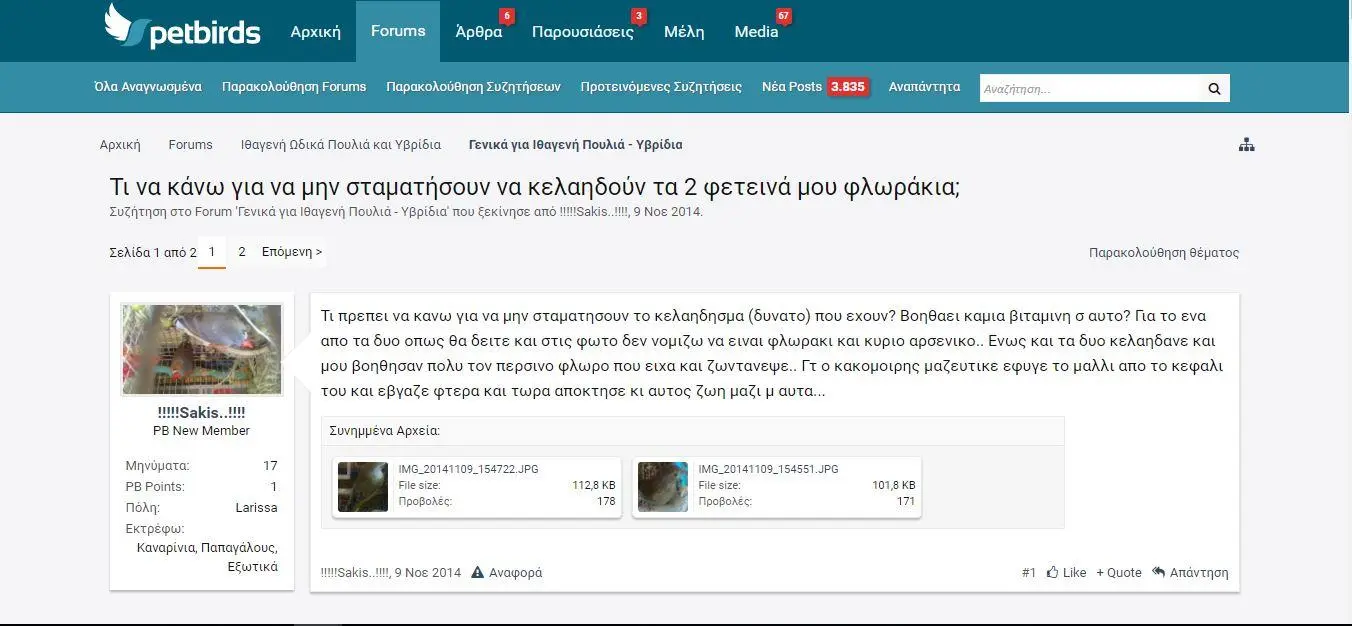Click filename IMG_20141109_154722.JPG

(x=468, y=469)
